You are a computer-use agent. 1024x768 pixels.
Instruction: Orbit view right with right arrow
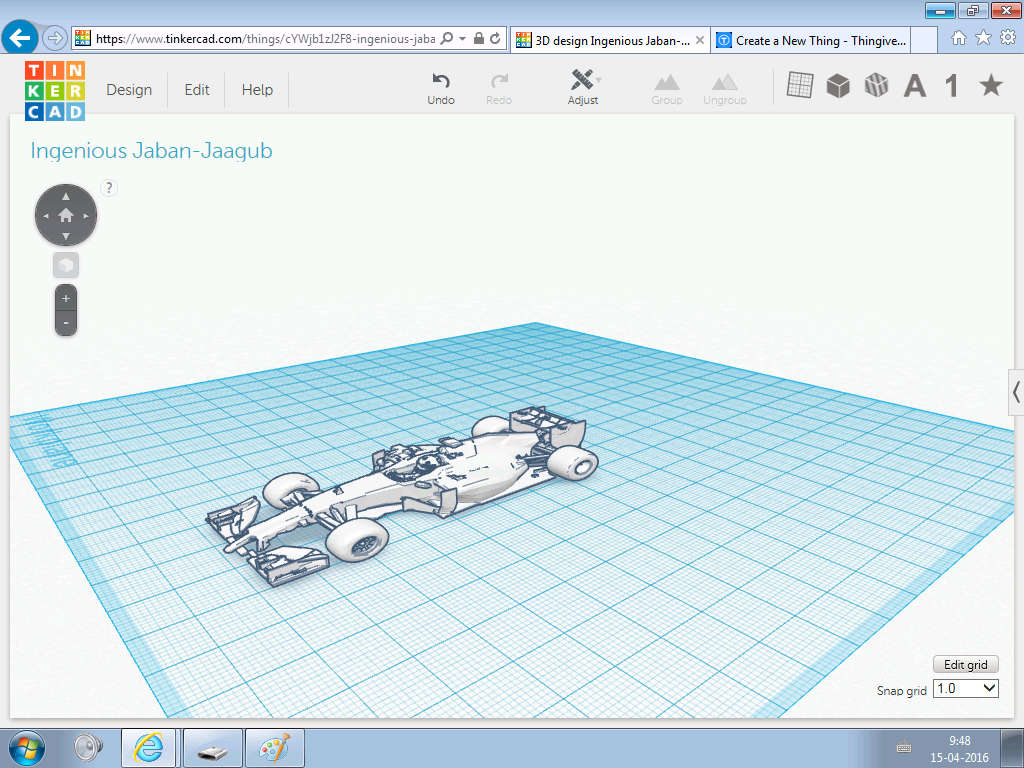coord(86,216)
